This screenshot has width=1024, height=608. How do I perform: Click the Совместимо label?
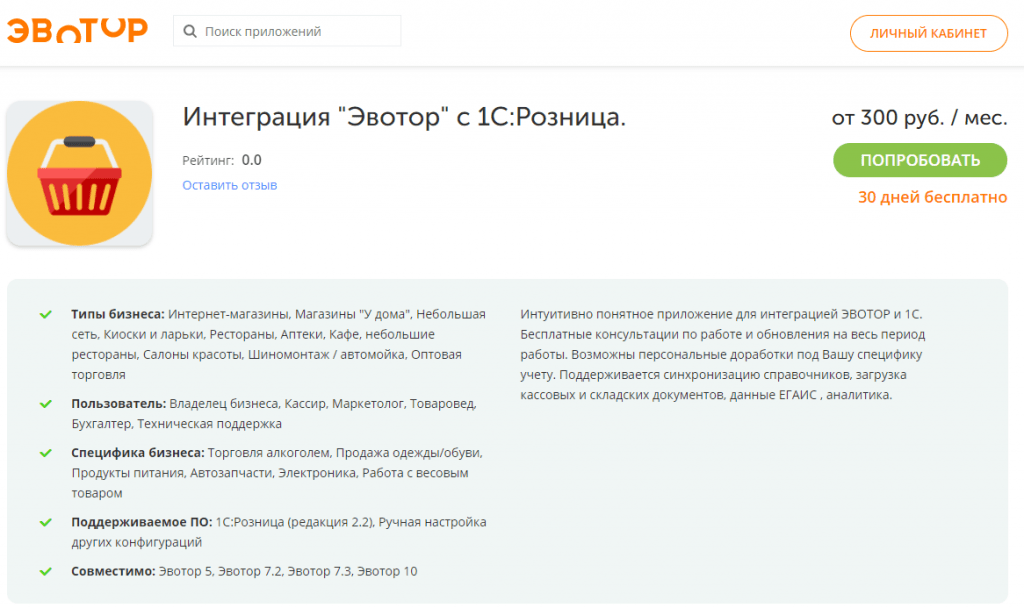click(113, 571)
